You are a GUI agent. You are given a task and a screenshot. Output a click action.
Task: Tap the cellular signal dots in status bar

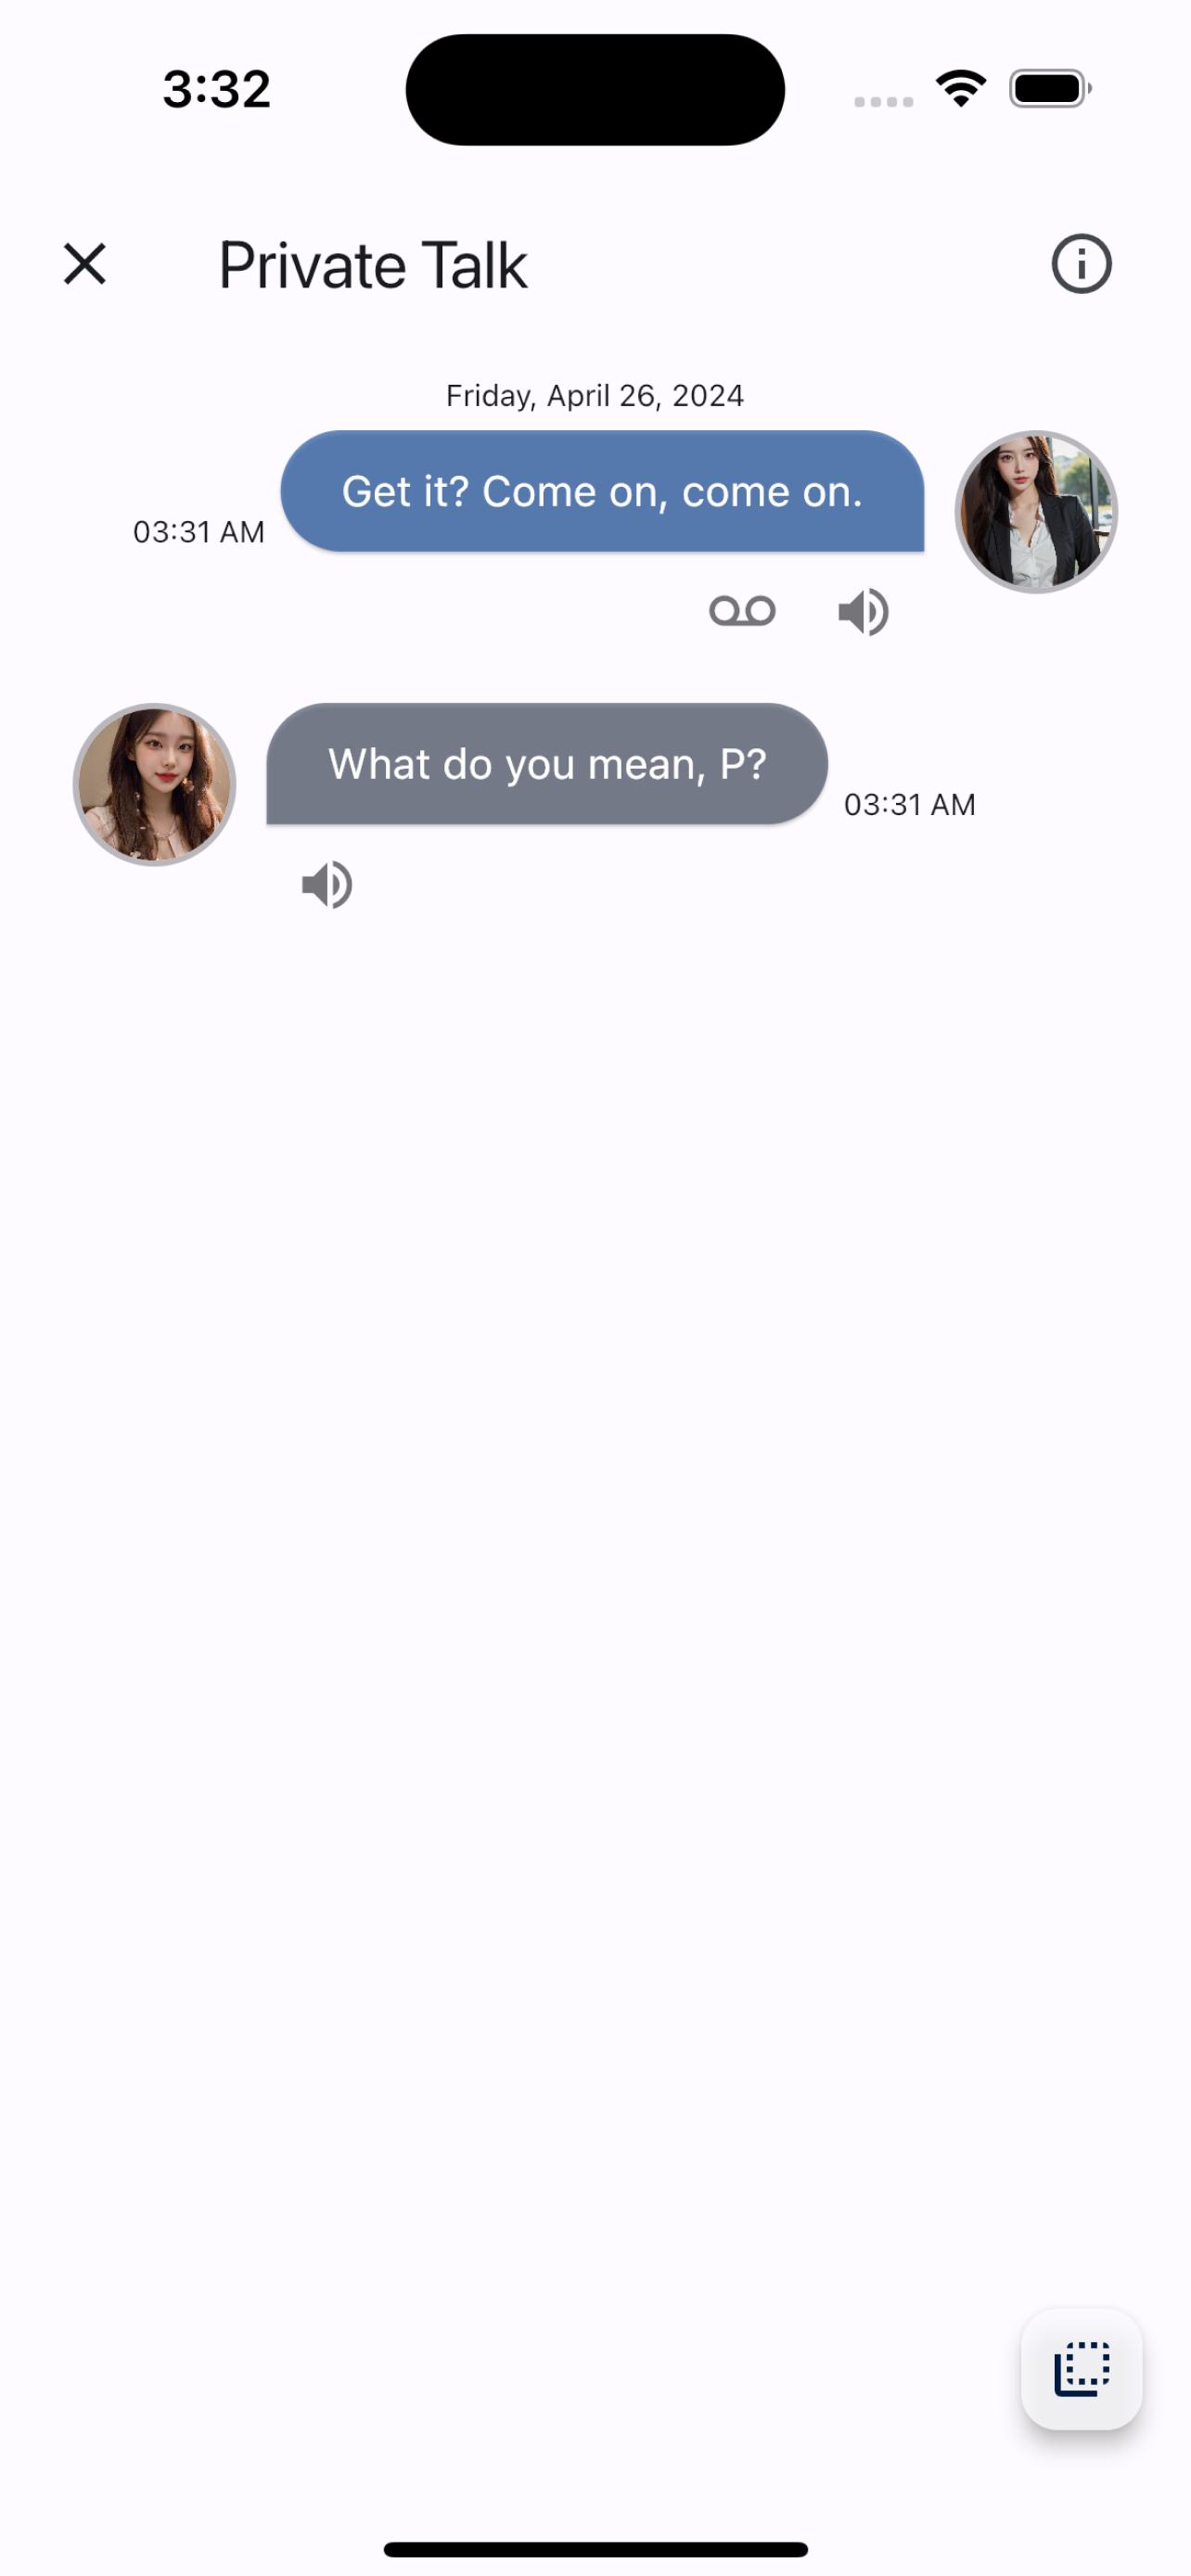pyautogui.click(x=884, y=102)
